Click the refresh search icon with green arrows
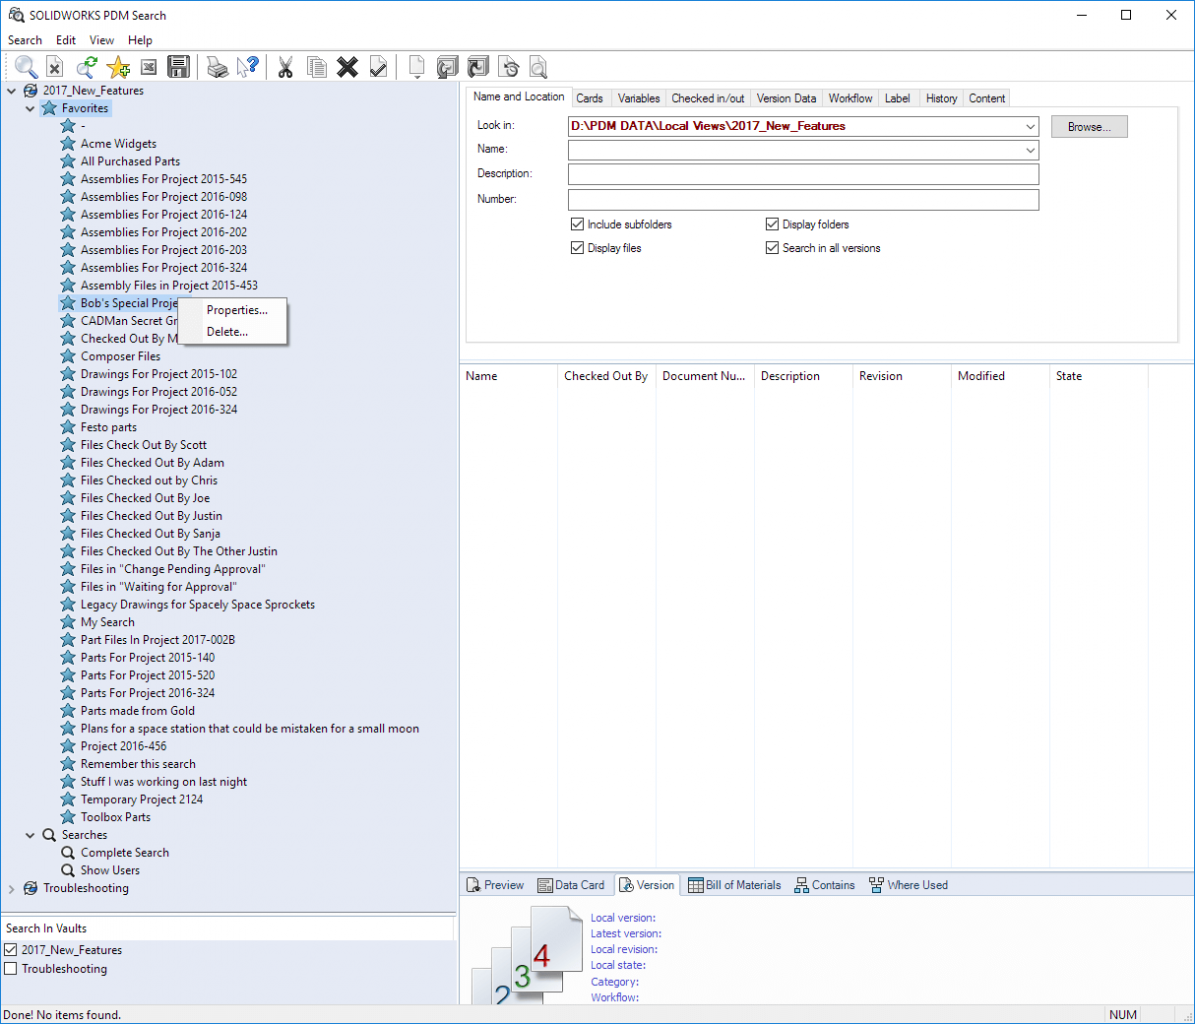 [87, 67]
